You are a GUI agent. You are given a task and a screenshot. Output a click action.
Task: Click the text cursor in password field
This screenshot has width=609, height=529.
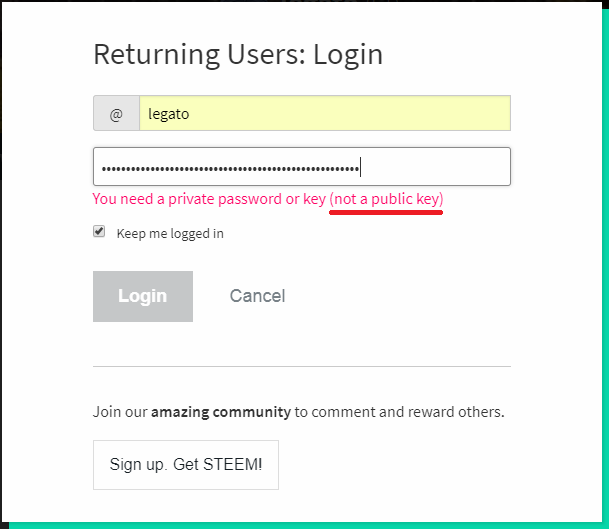pos(360,167)
